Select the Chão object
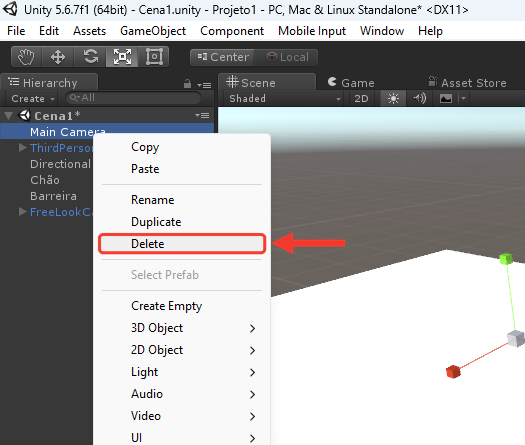This screenshot has width=525, height=445. pyautogui.click(x=45, y=180)
